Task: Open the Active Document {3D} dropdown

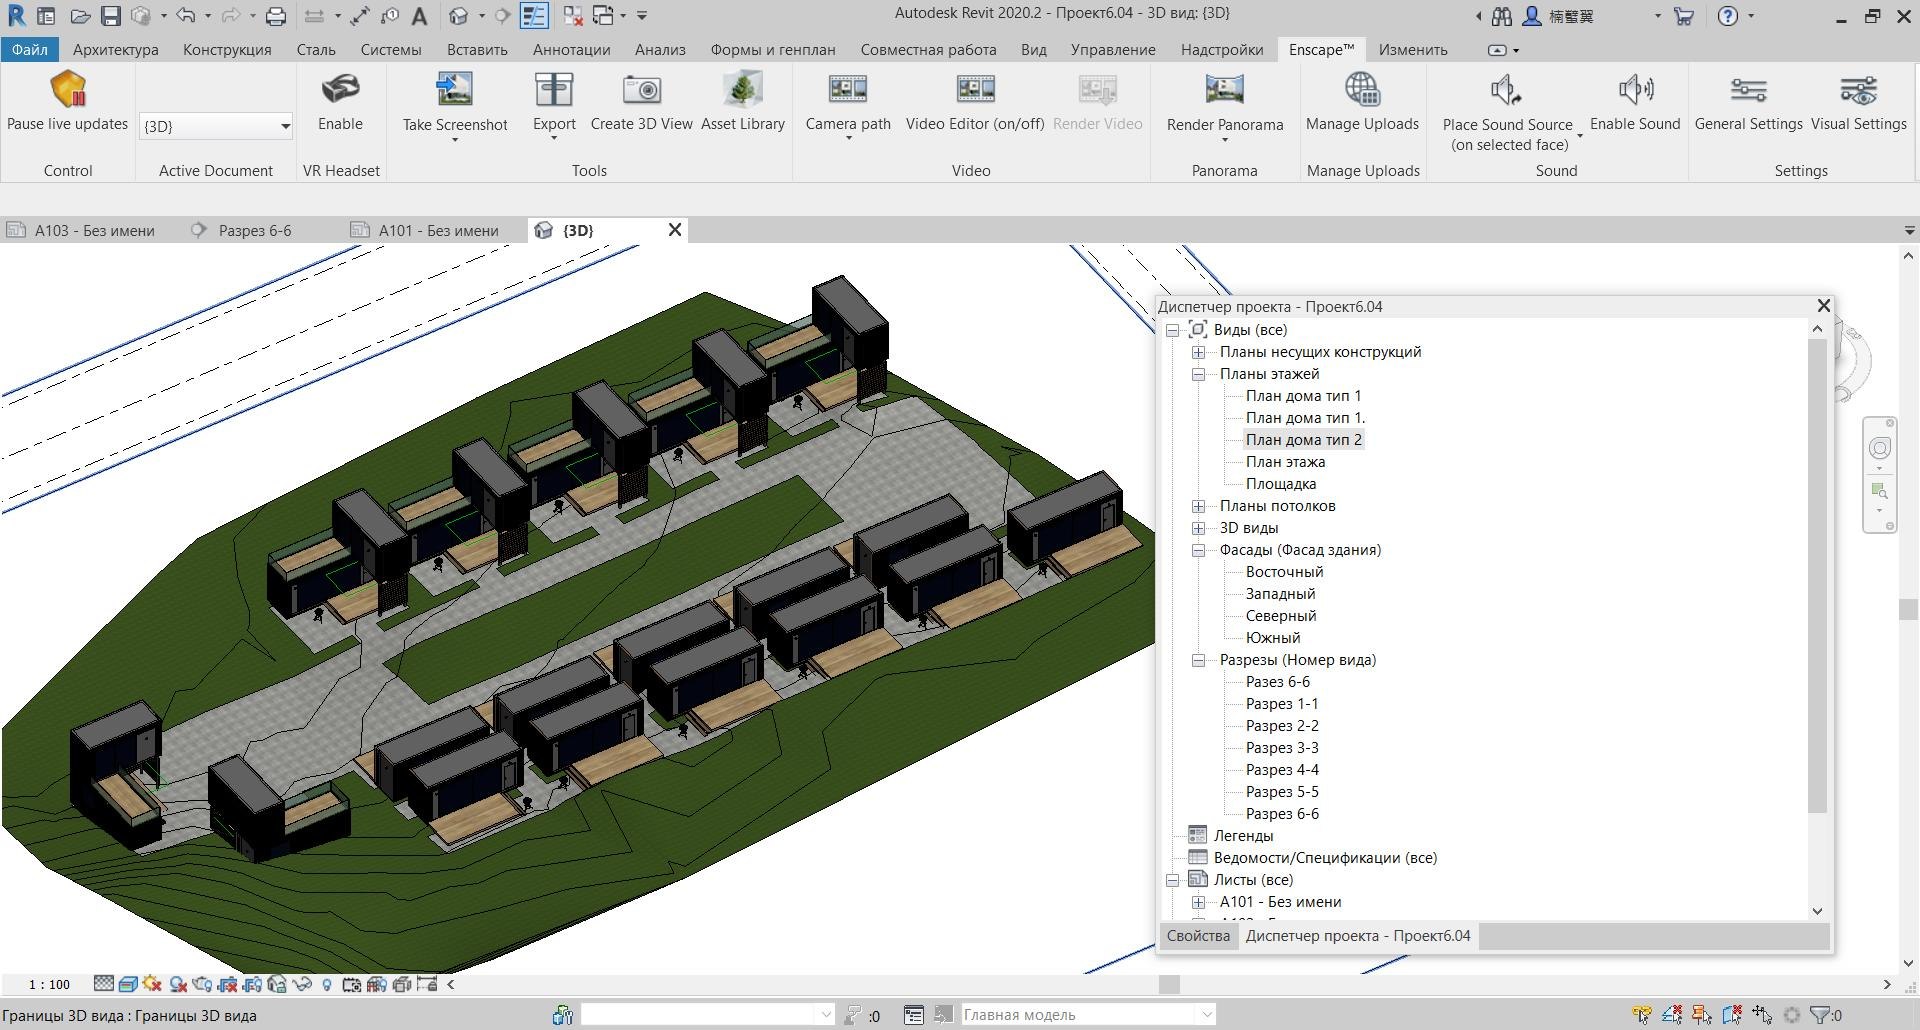Action: point(215,126)
